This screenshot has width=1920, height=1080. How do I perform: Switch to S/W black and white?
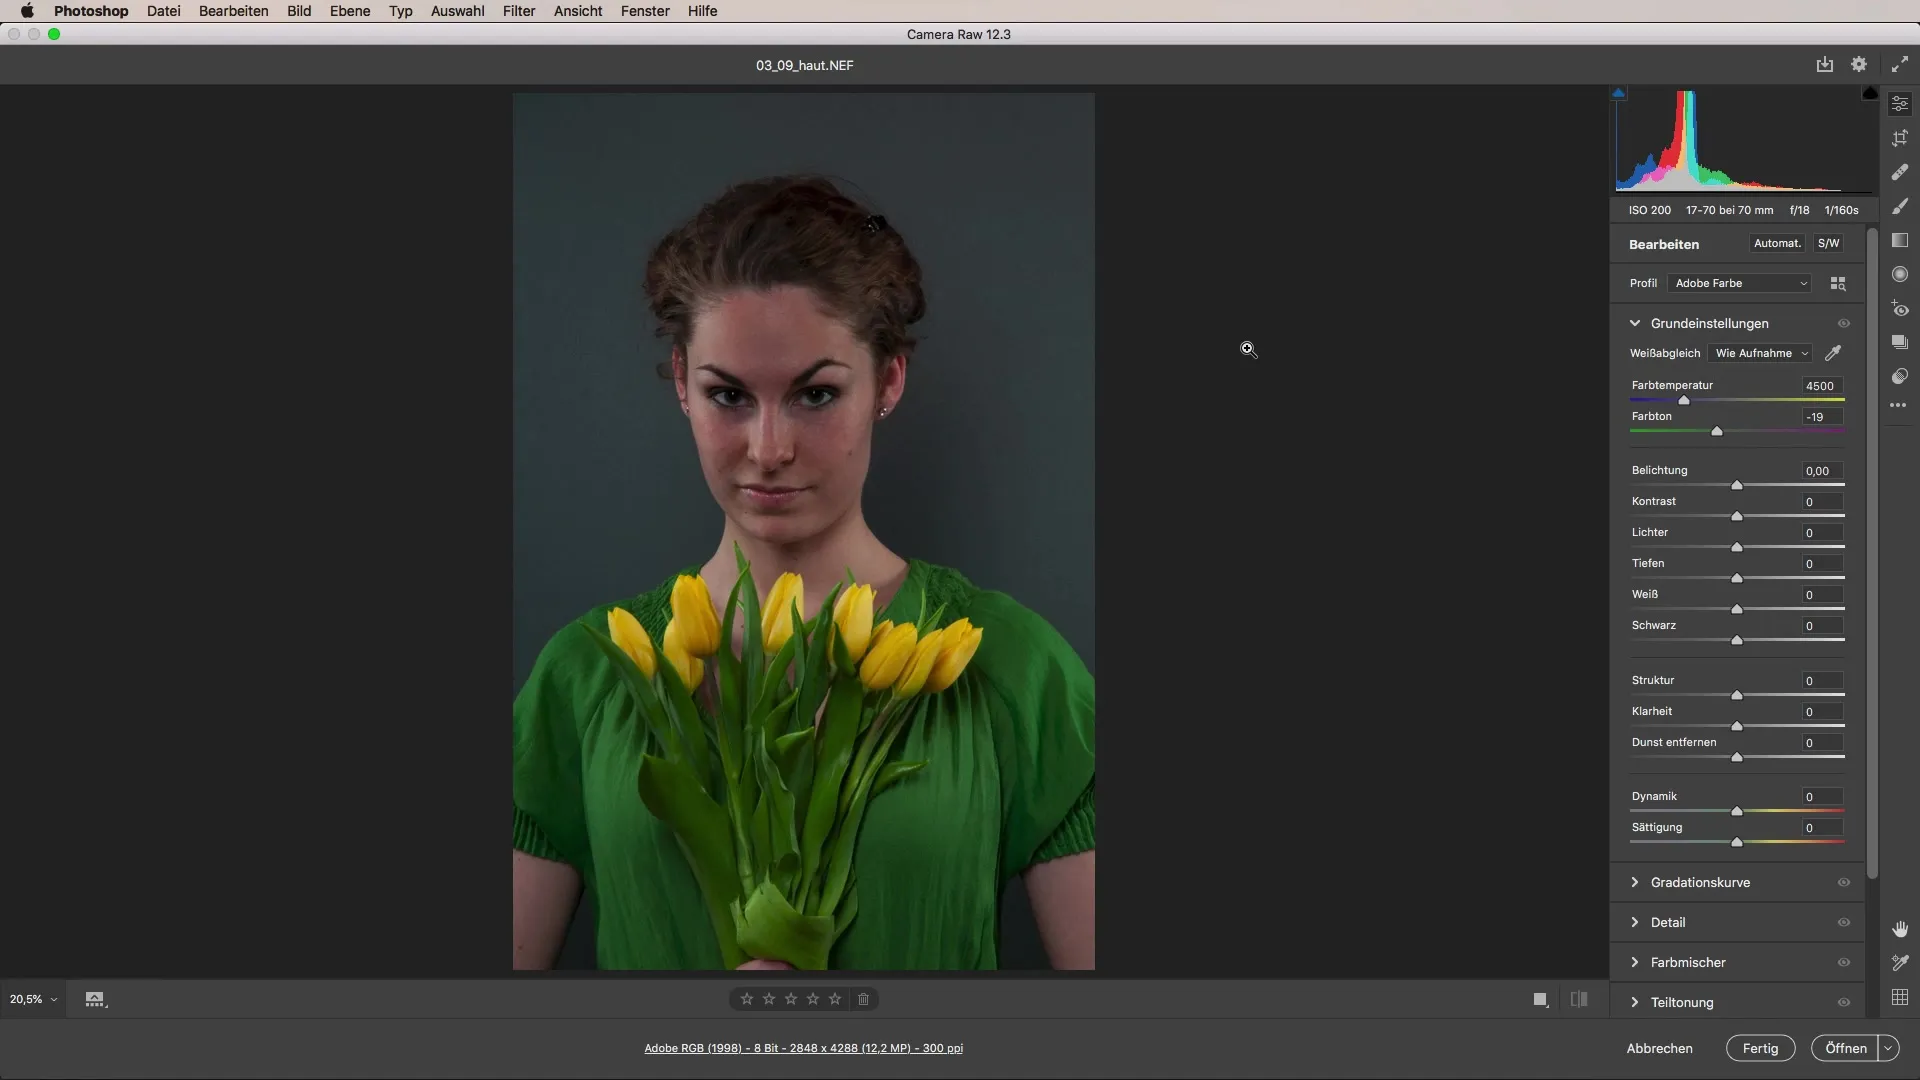tap(1829, 243)
